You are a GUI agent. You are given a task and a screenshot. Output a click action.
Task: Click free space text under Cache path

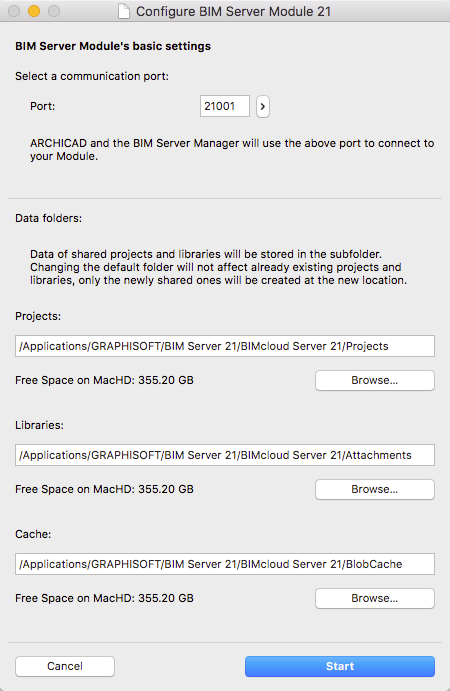[104, 598]
